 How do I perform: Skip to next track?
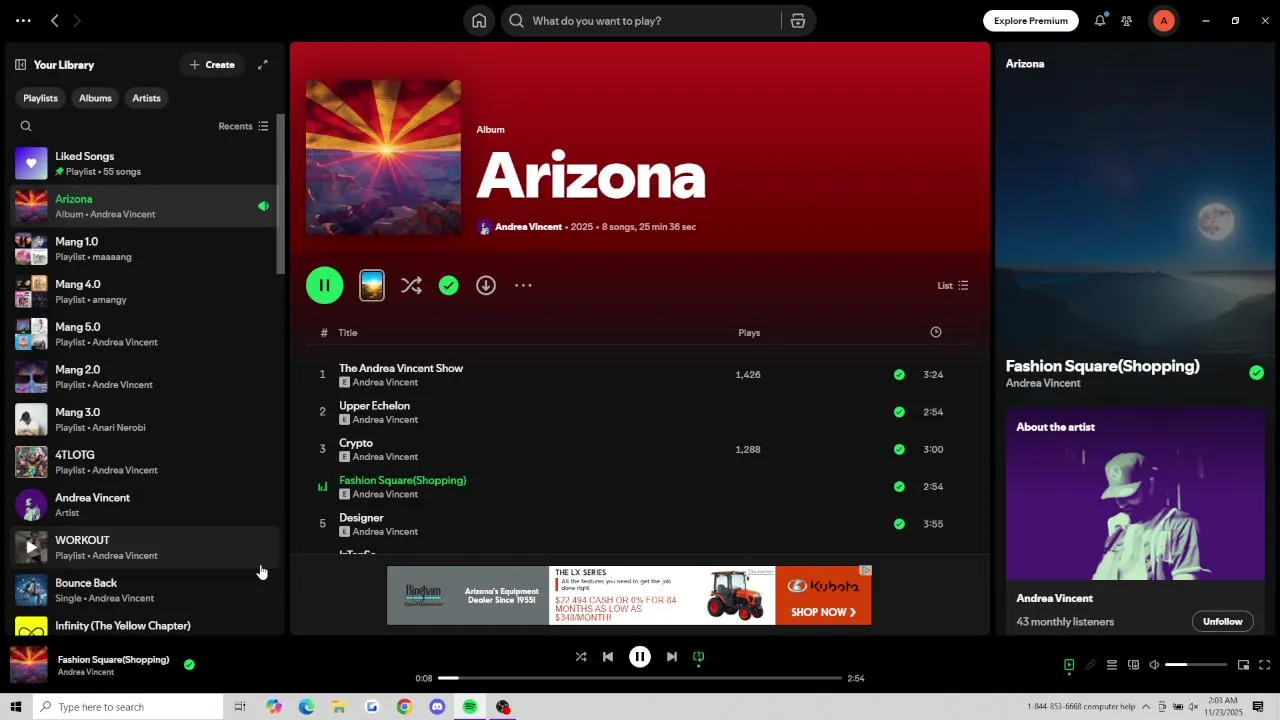coord(672,657)
